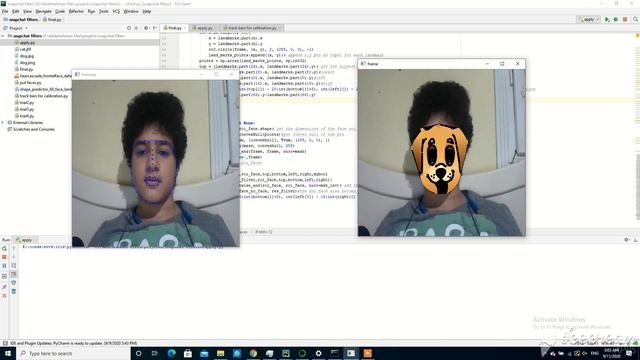Open the Code menu
The width and height of the screenshot is (640, 360).
(60, 11)
